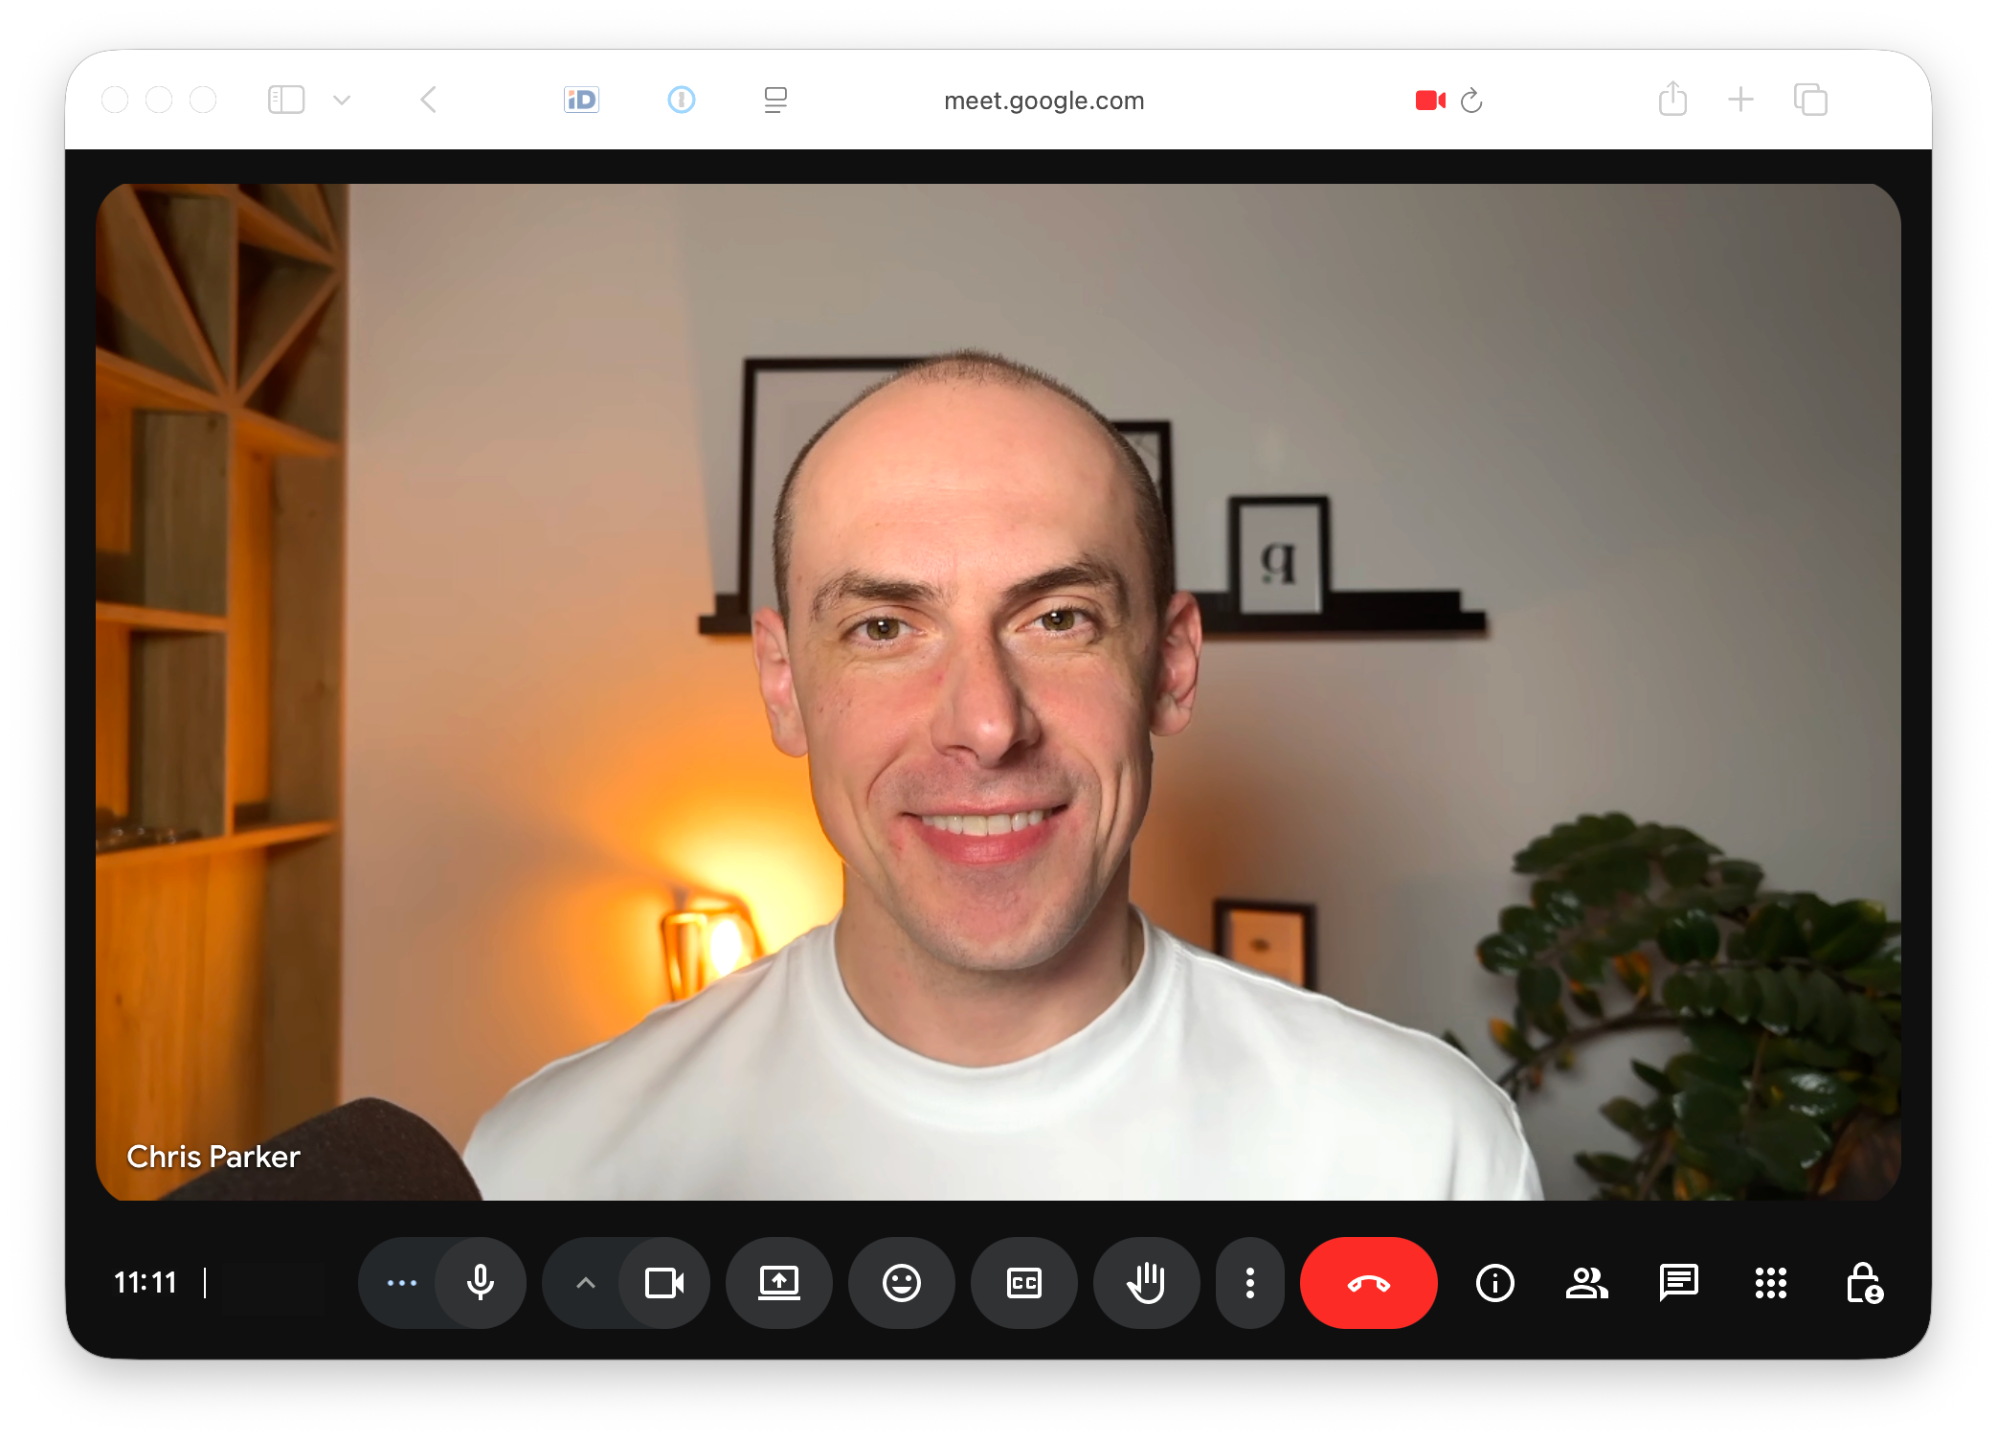Image resolution: width=1997 pixels, height=1440 pixels.
Task: Open chat with everyone
Action: tap(1678, 1282)
